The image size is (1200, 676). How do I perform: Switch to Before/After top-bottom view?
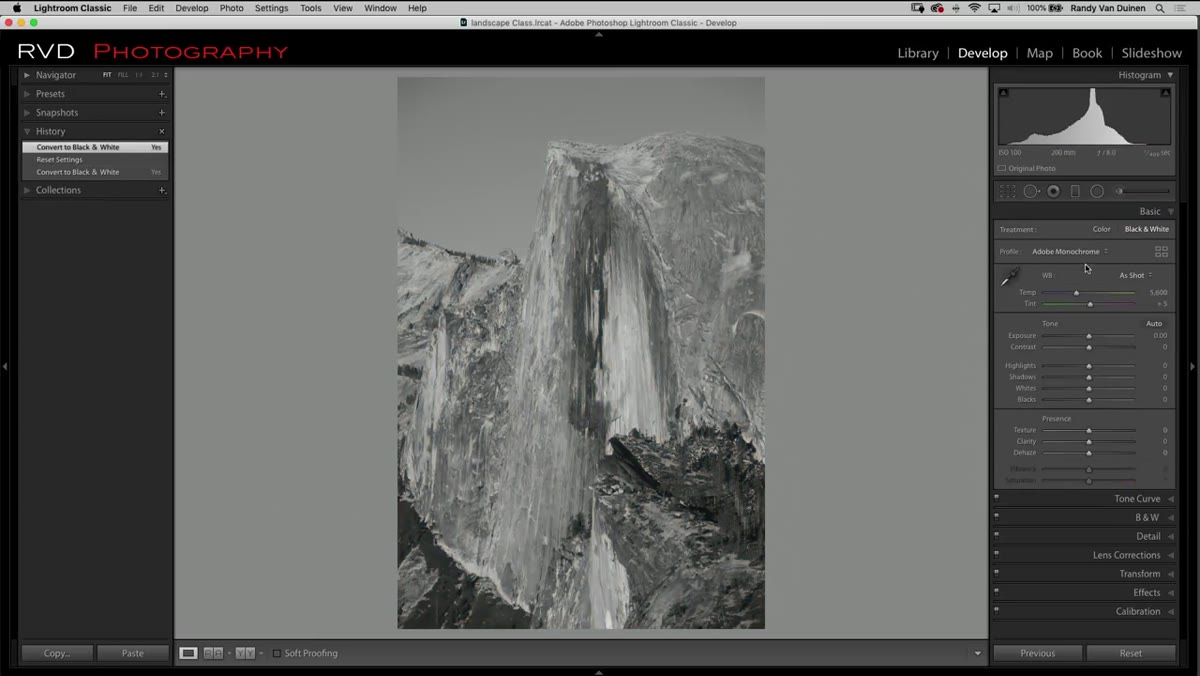[x=245, y=653]
